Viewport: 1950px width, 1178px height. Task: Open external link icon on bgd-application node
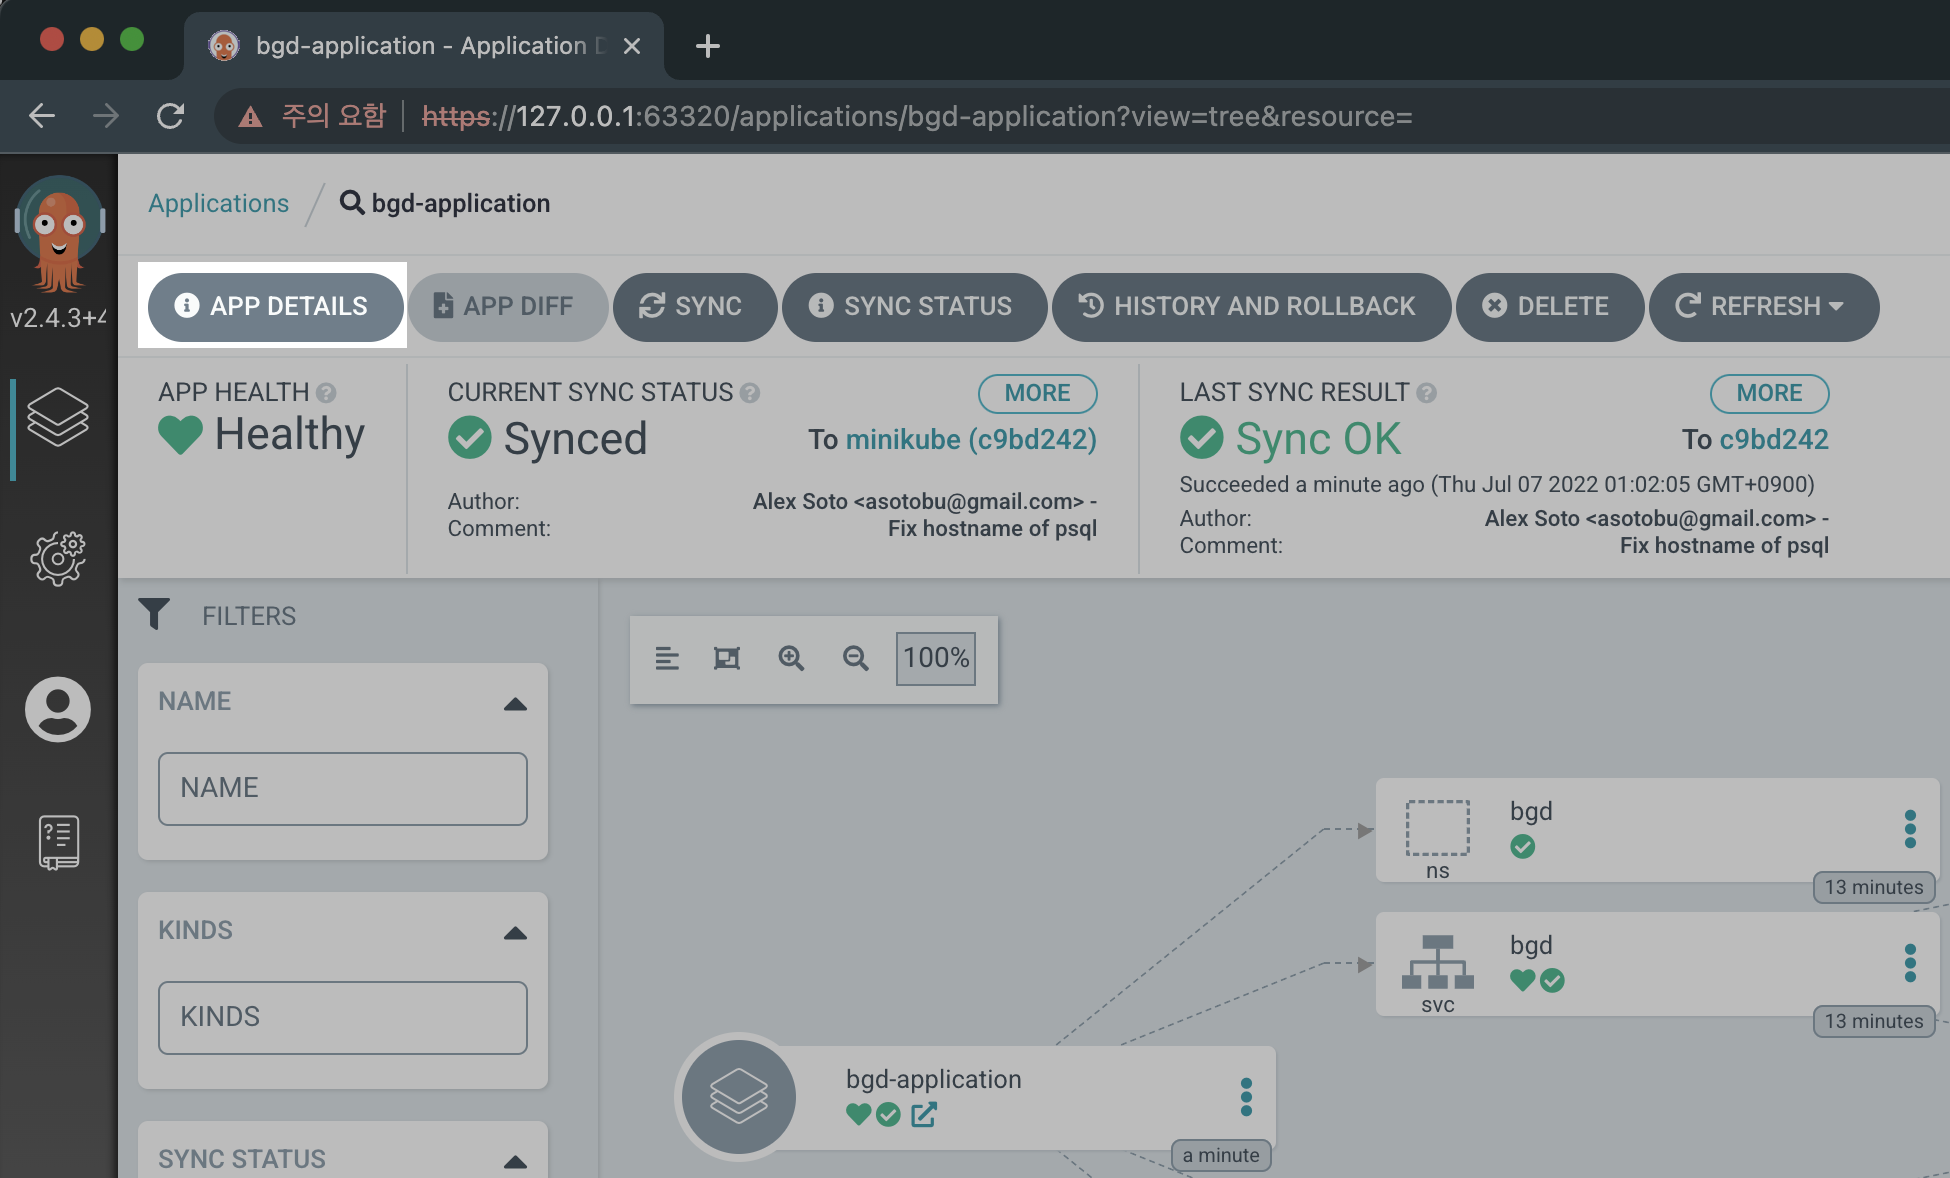point(924,1114)
